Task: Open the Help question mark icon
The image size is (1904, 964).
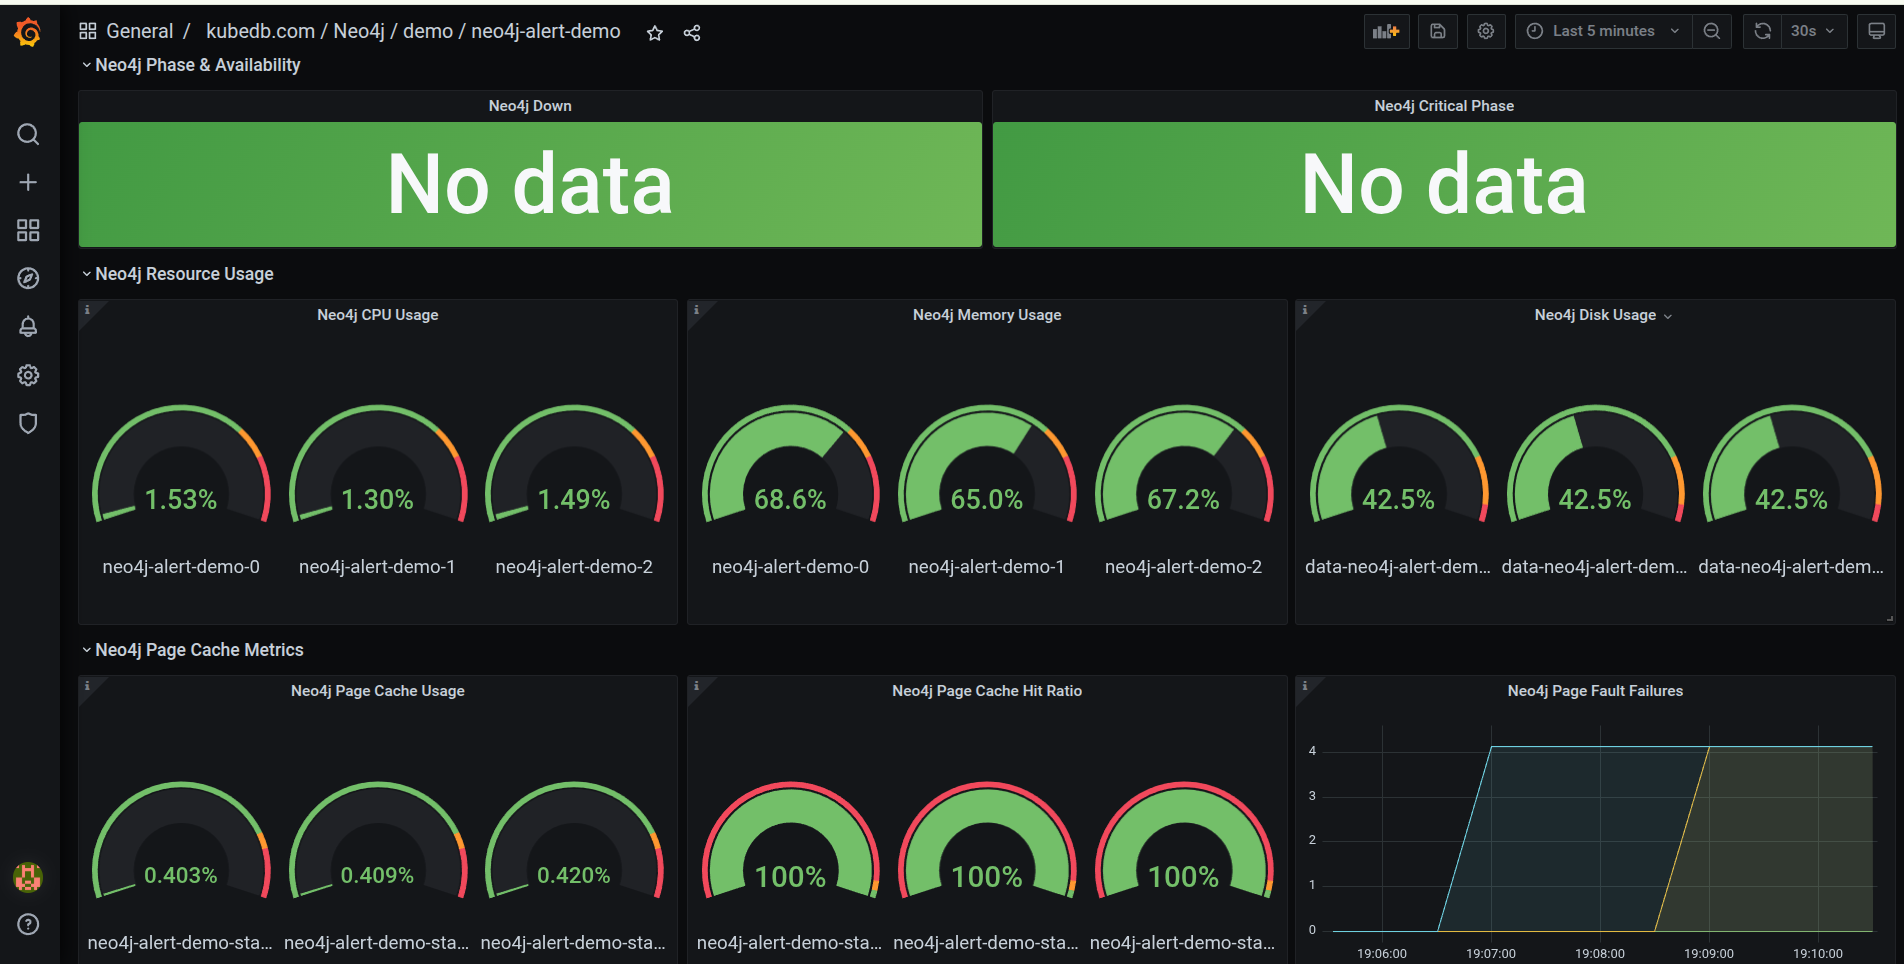Action: (x=28, y=924)
